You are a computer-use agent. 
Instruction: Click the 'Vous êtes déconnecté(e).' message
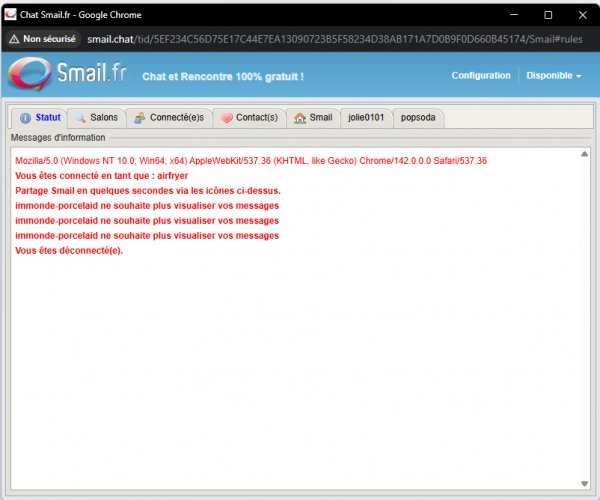69,250
